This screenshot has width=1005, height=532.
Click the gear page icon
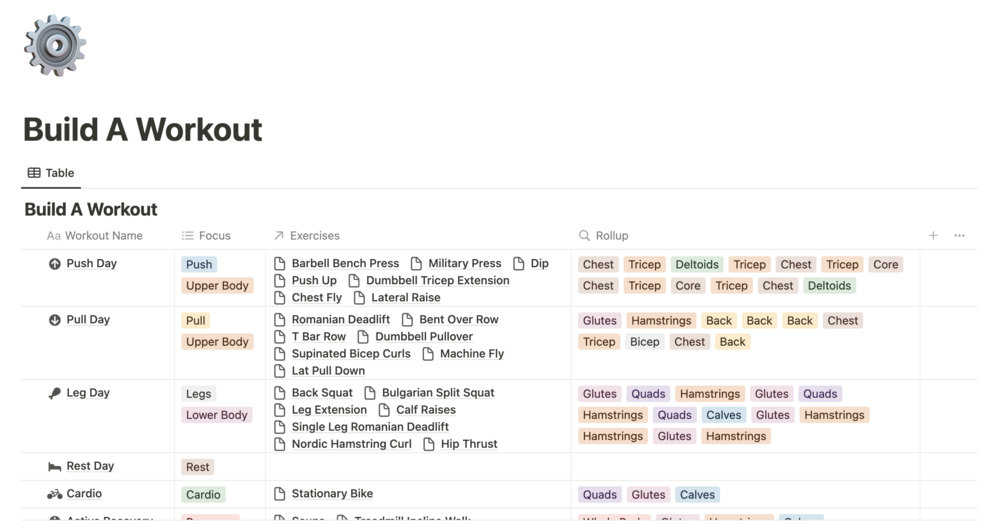coord(55,46)
